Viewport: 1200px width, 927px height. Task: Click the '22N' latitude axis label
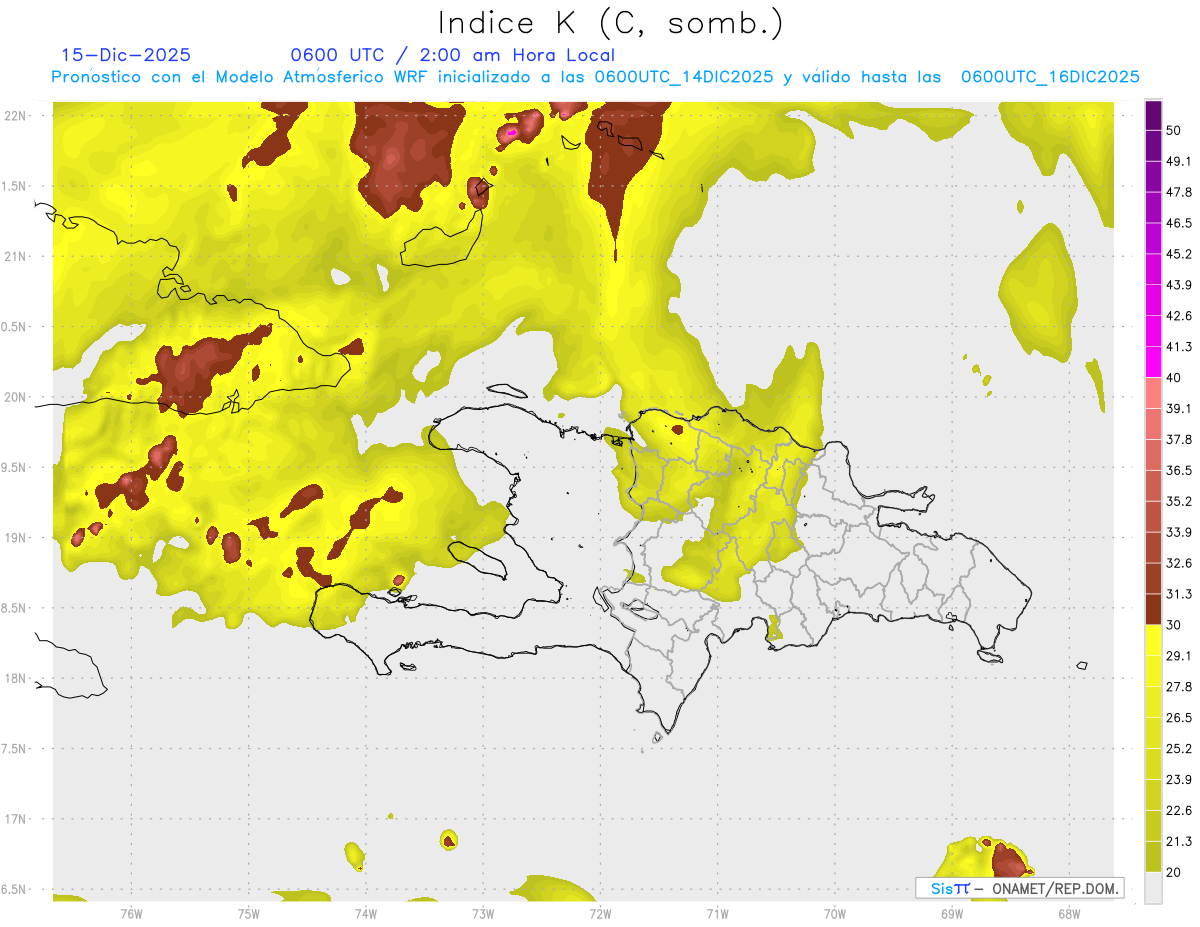coord(15,115)
